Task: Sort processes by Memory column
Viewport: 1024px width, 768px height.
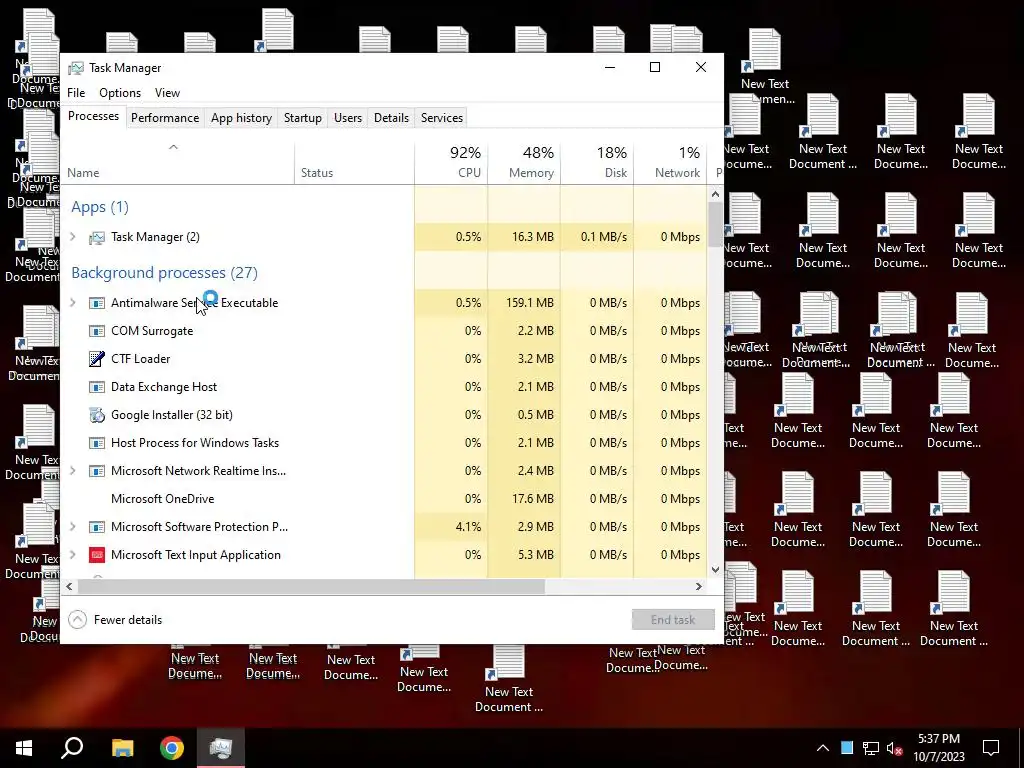Action: coord(524,162)
